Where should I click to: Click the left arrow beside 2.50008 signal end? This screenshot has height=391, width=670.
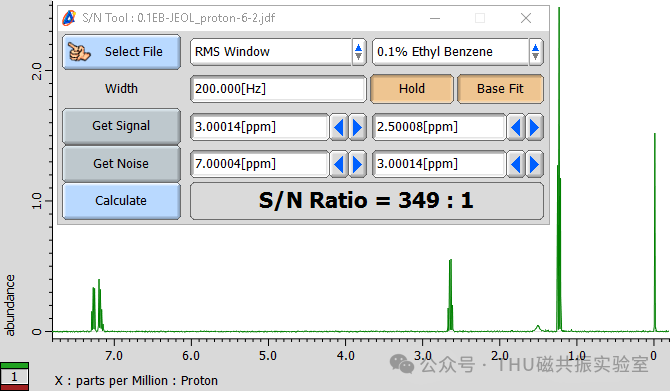coord(516,127)
